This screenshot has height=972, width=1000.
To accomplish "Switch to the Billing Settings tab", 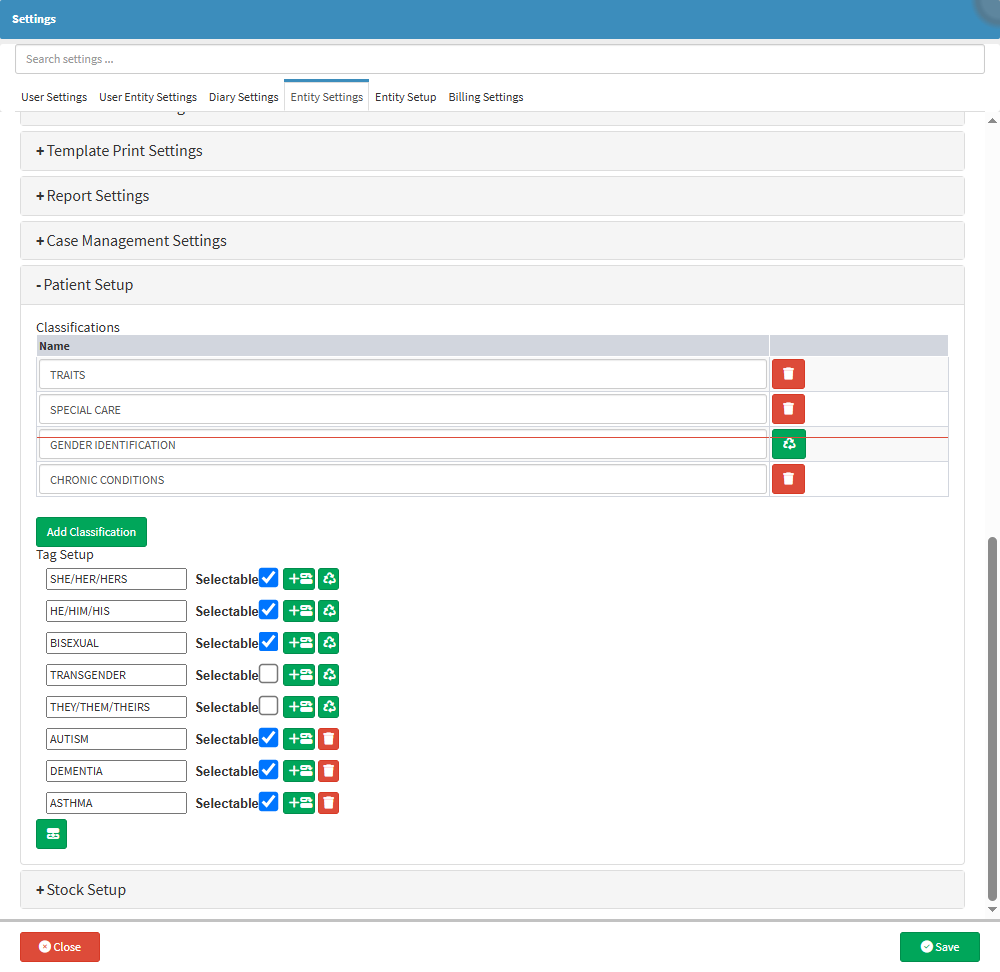I will pos(485,97).
